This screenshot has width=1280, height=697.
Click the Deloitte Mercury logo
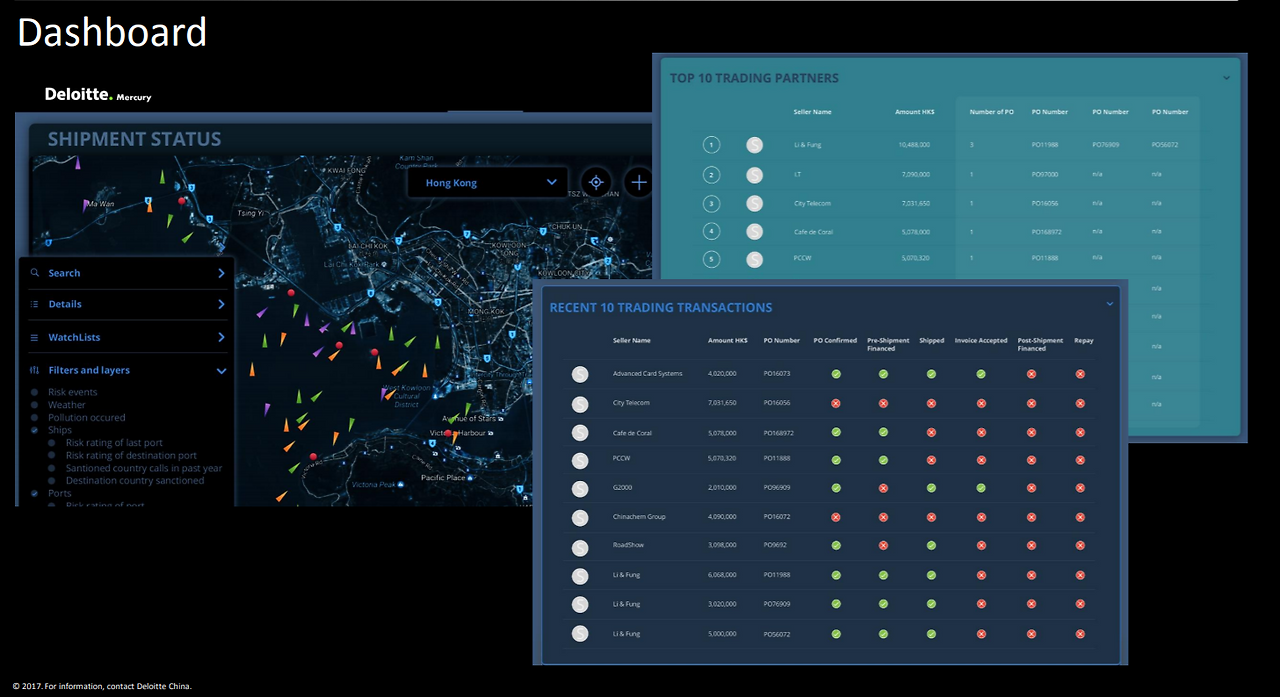tap(96, 95)
